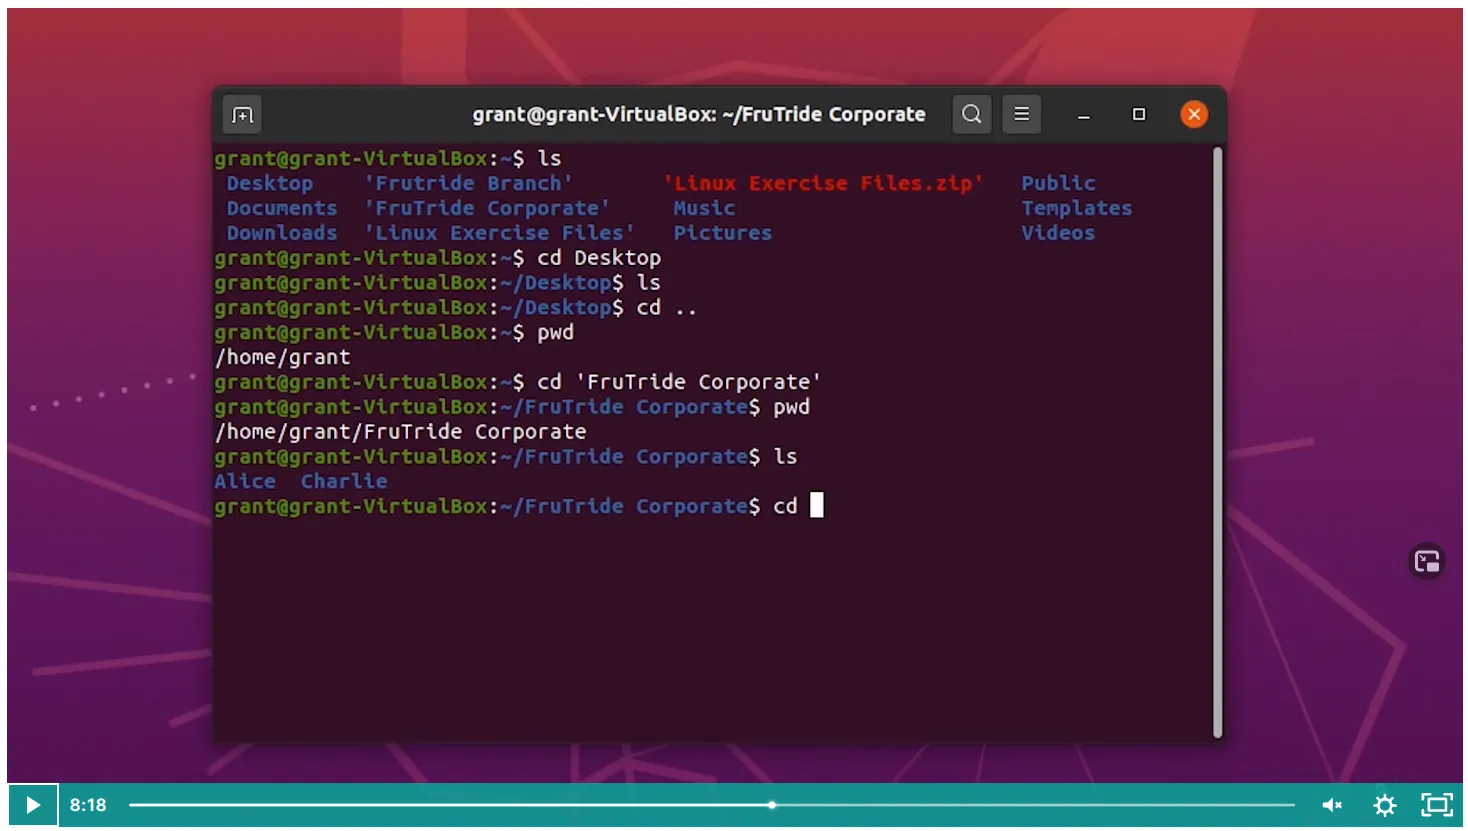Click 'Desktop' directory in ls output
Image resolution: width=1468 pixels, height=831 pixels.
(x=270, y=183)
